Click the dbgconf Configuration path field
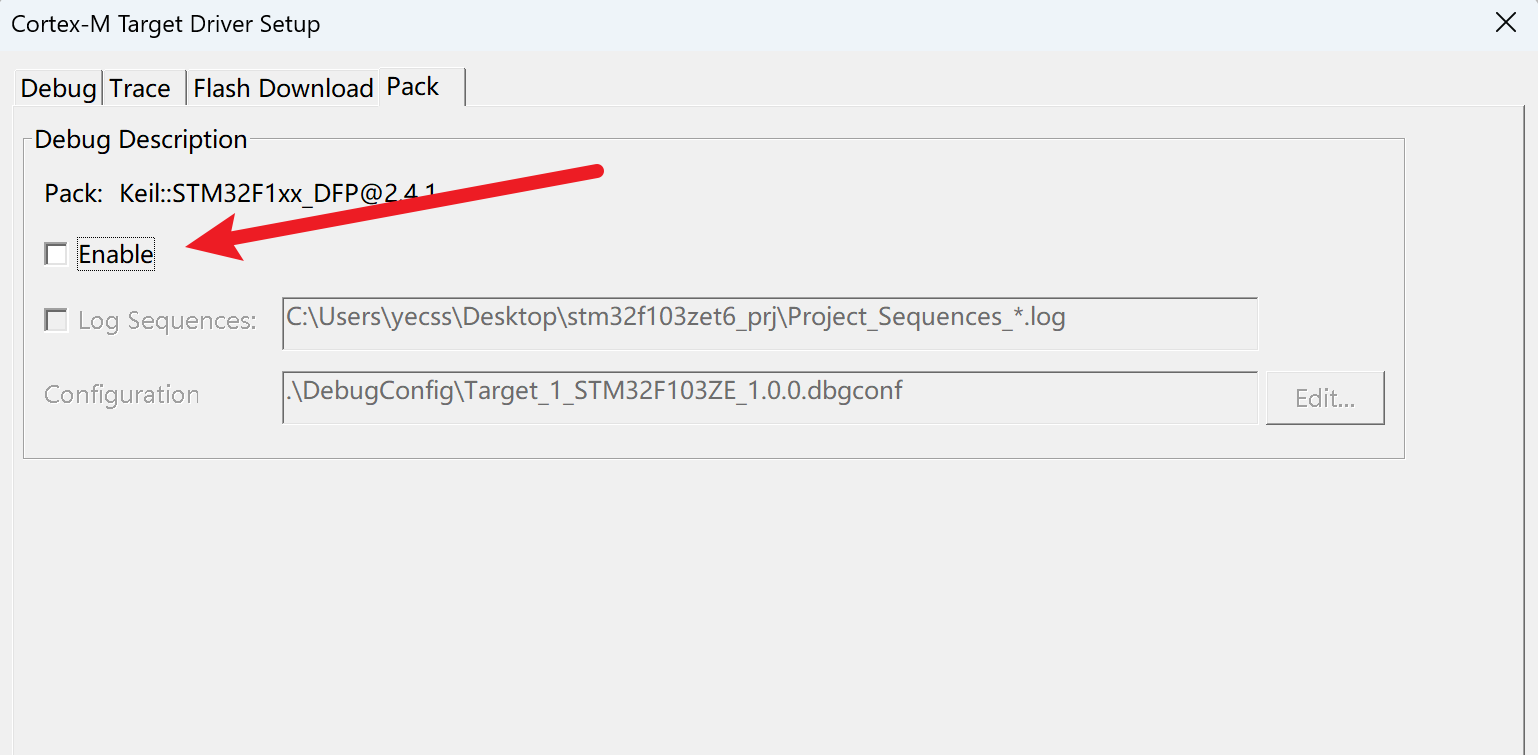The height and width of the screenshot is (755, 1538). tap(769, 397)
